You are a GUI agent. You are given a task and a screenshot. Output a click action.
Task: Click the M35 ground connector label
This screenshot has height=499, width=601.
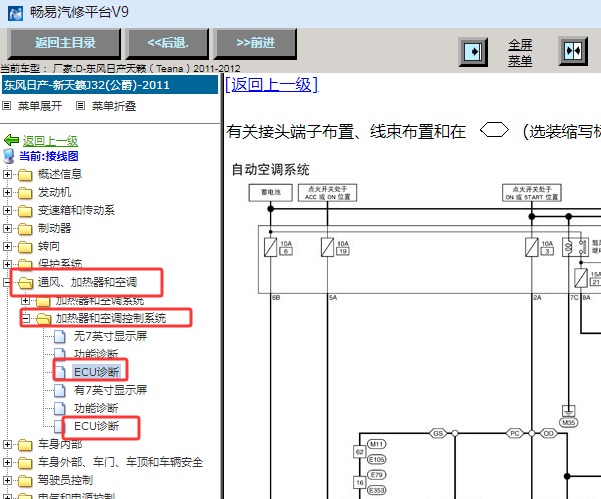pyautogui.click(x=569, y=422)
